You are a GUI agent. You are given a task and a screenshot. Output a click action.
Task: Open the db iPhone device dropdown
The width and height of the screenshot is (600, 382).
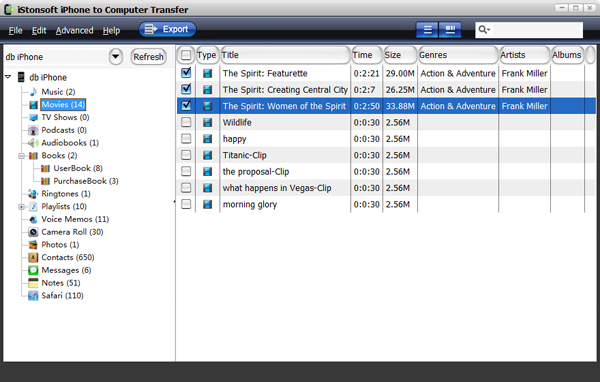click(x=116, y=57)
